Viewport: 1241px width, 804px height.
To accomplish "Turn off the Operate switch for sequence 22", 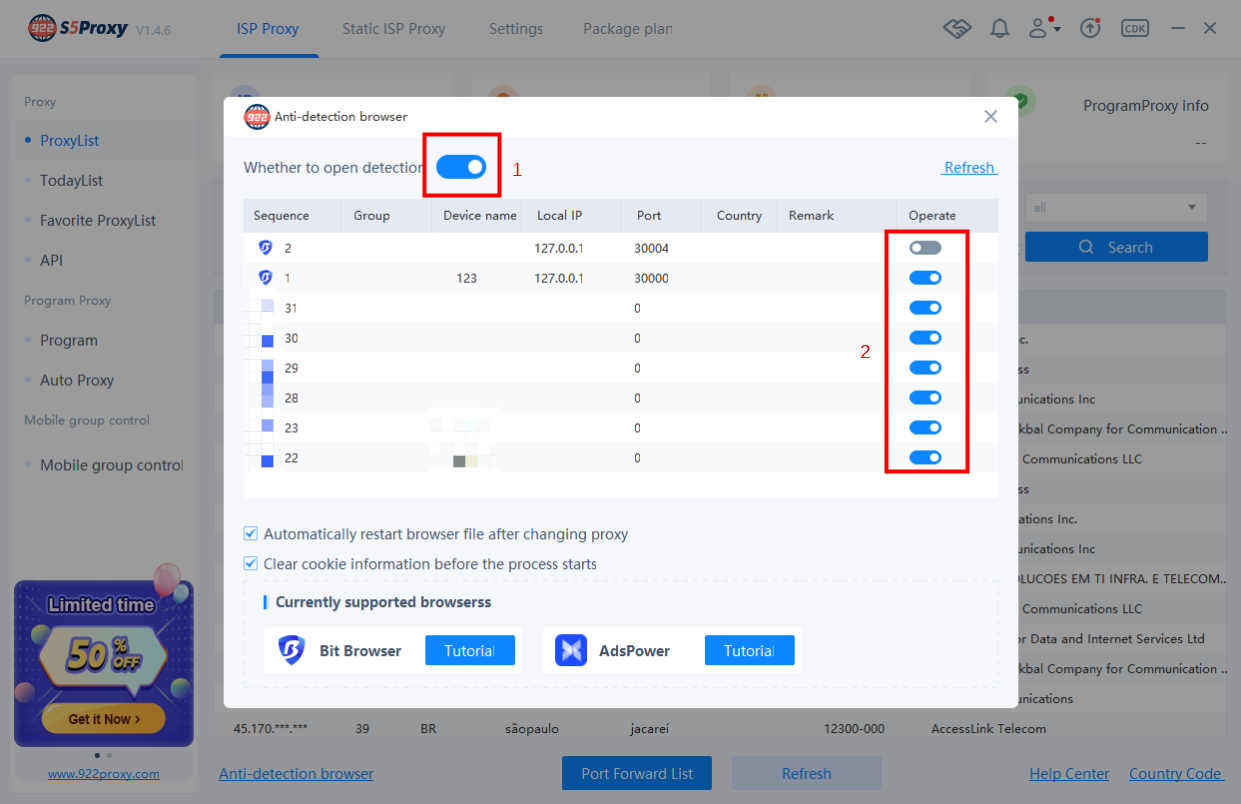I will 925,458.
